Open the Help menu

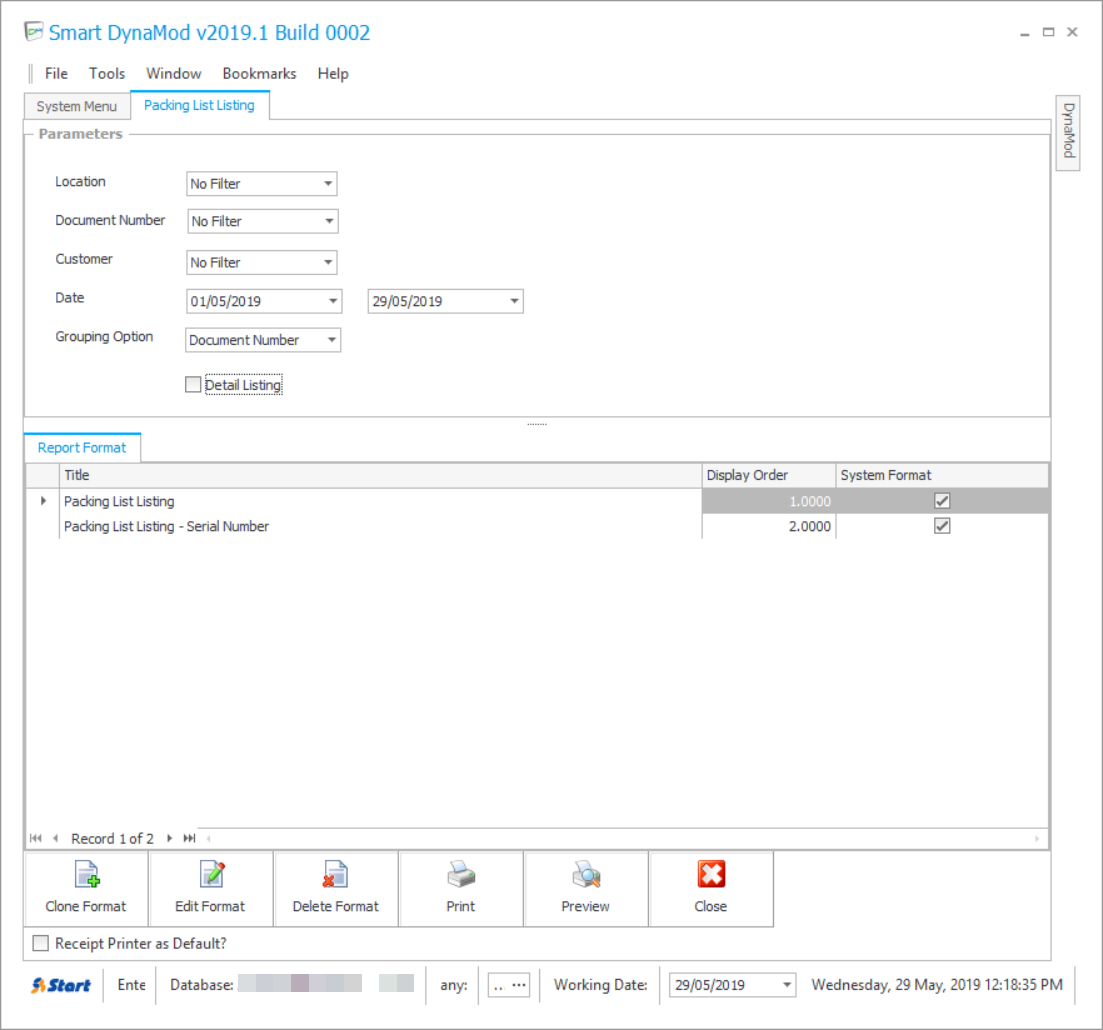click(x=333, y=73)
